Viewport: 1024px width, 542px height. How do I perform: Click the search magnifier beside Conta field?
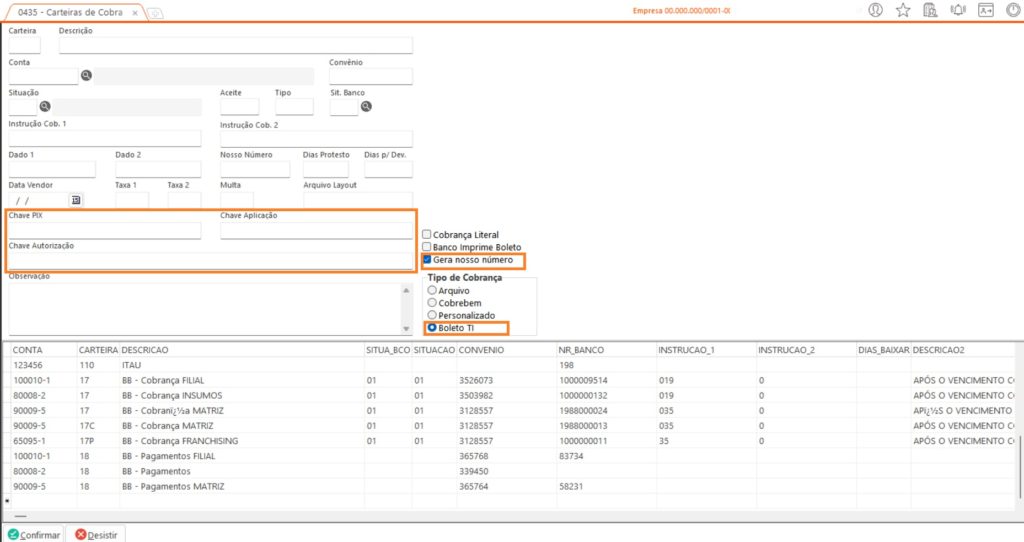click(x=86, y=76)
